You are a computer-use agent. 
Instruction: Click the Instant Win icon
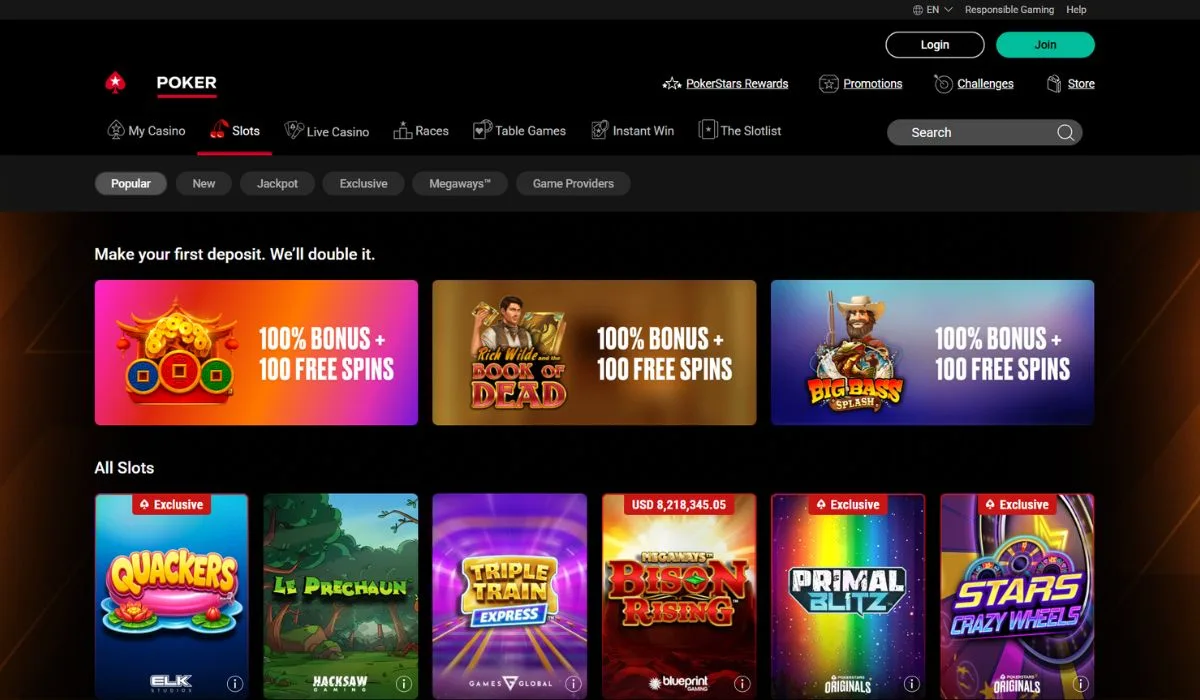tap(599, 131)
